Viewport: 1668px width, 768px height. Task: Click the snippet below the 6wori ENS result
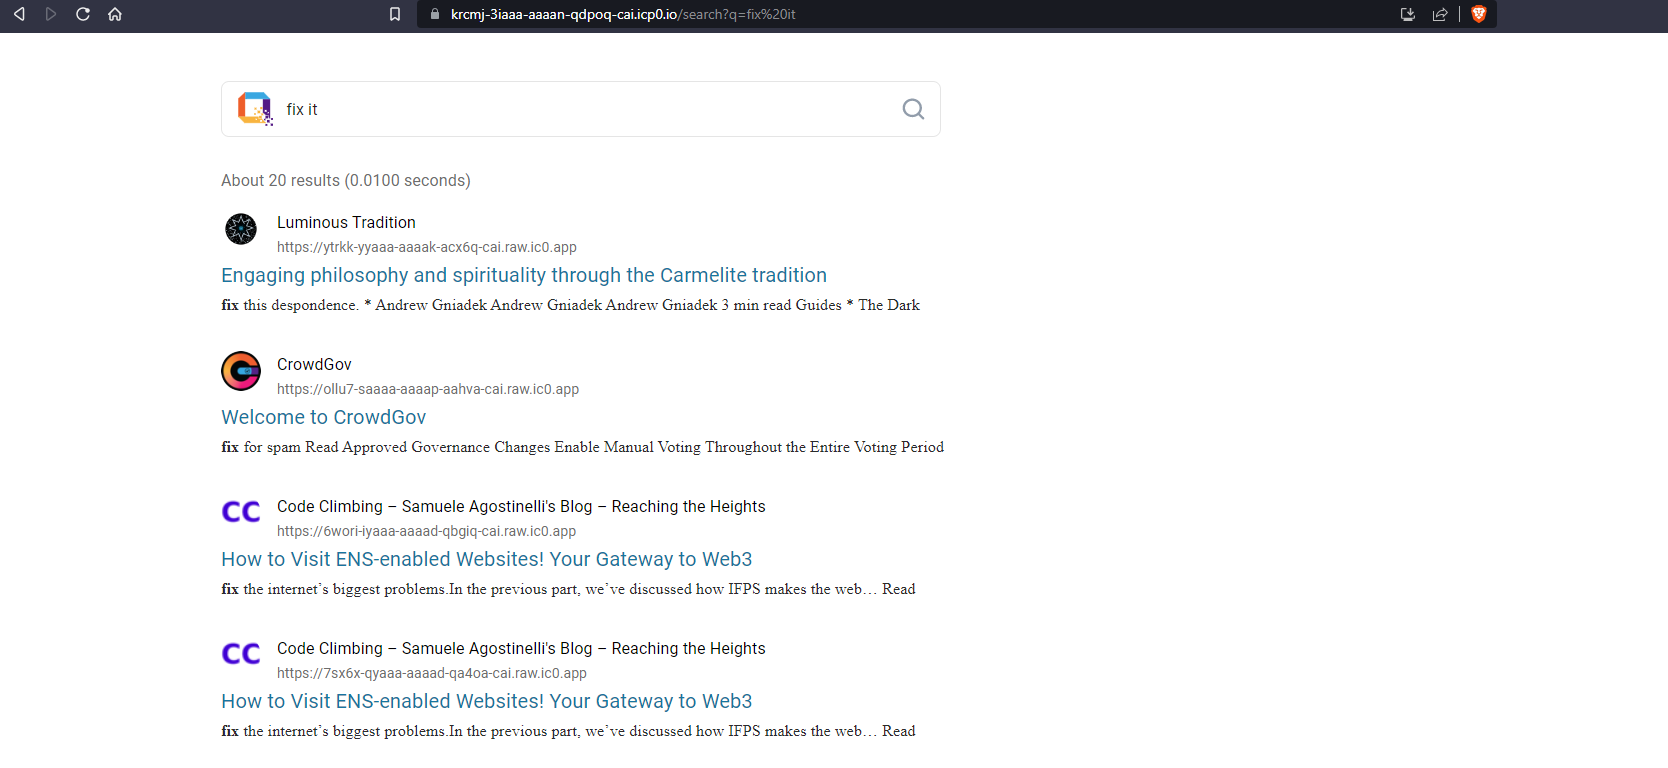pos(568,589)
